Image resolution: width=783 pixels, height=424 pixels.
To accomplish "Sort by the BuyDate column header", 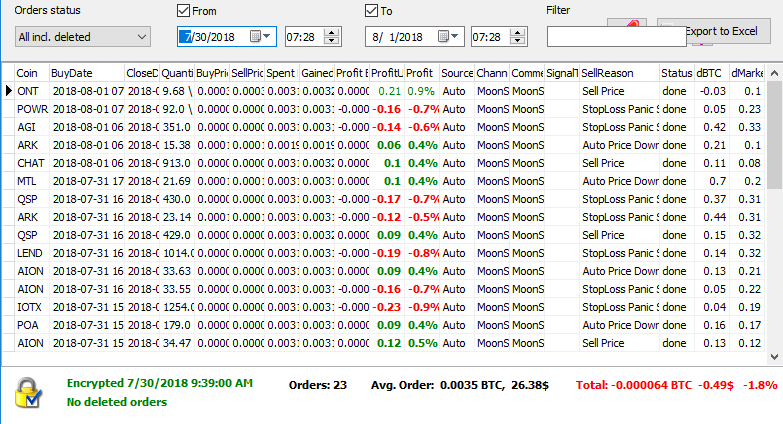I will click(85, 73).
